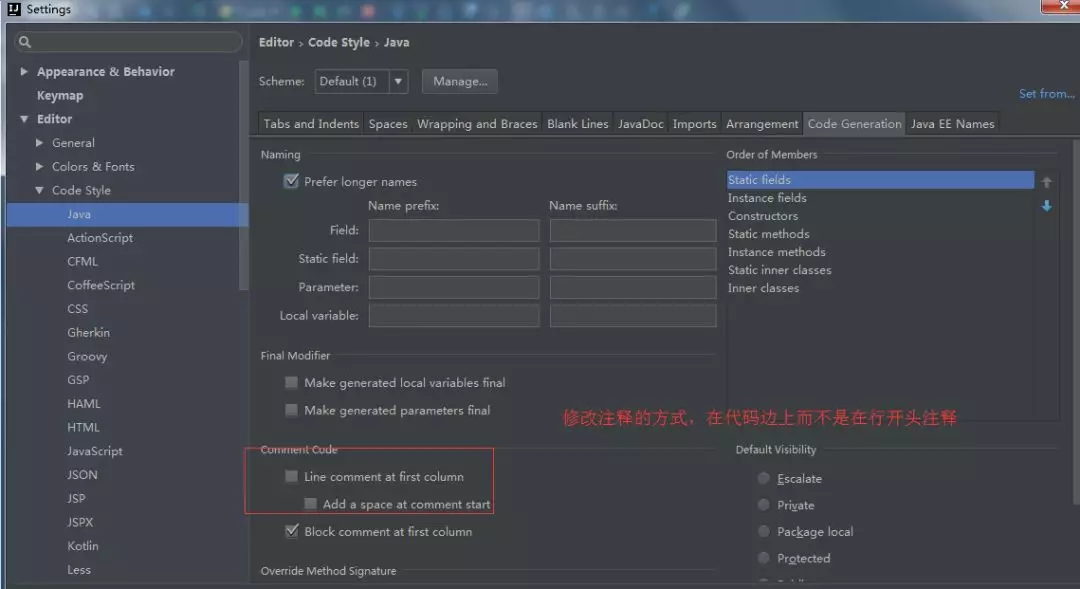Click the IntelliJ Settings window icon
The width and height of the screenshot is (1080, 589).
[x=13, y=9]
